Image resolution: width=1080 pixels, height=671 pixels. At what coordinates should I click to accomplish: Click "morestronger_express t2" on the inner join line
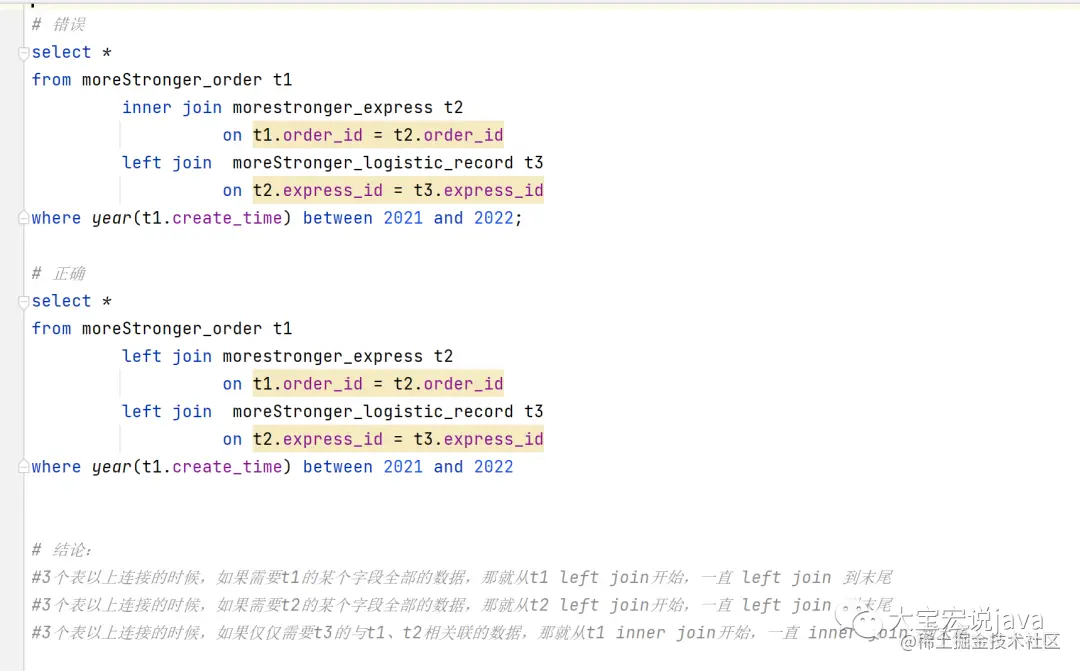(x=348, y=107)
